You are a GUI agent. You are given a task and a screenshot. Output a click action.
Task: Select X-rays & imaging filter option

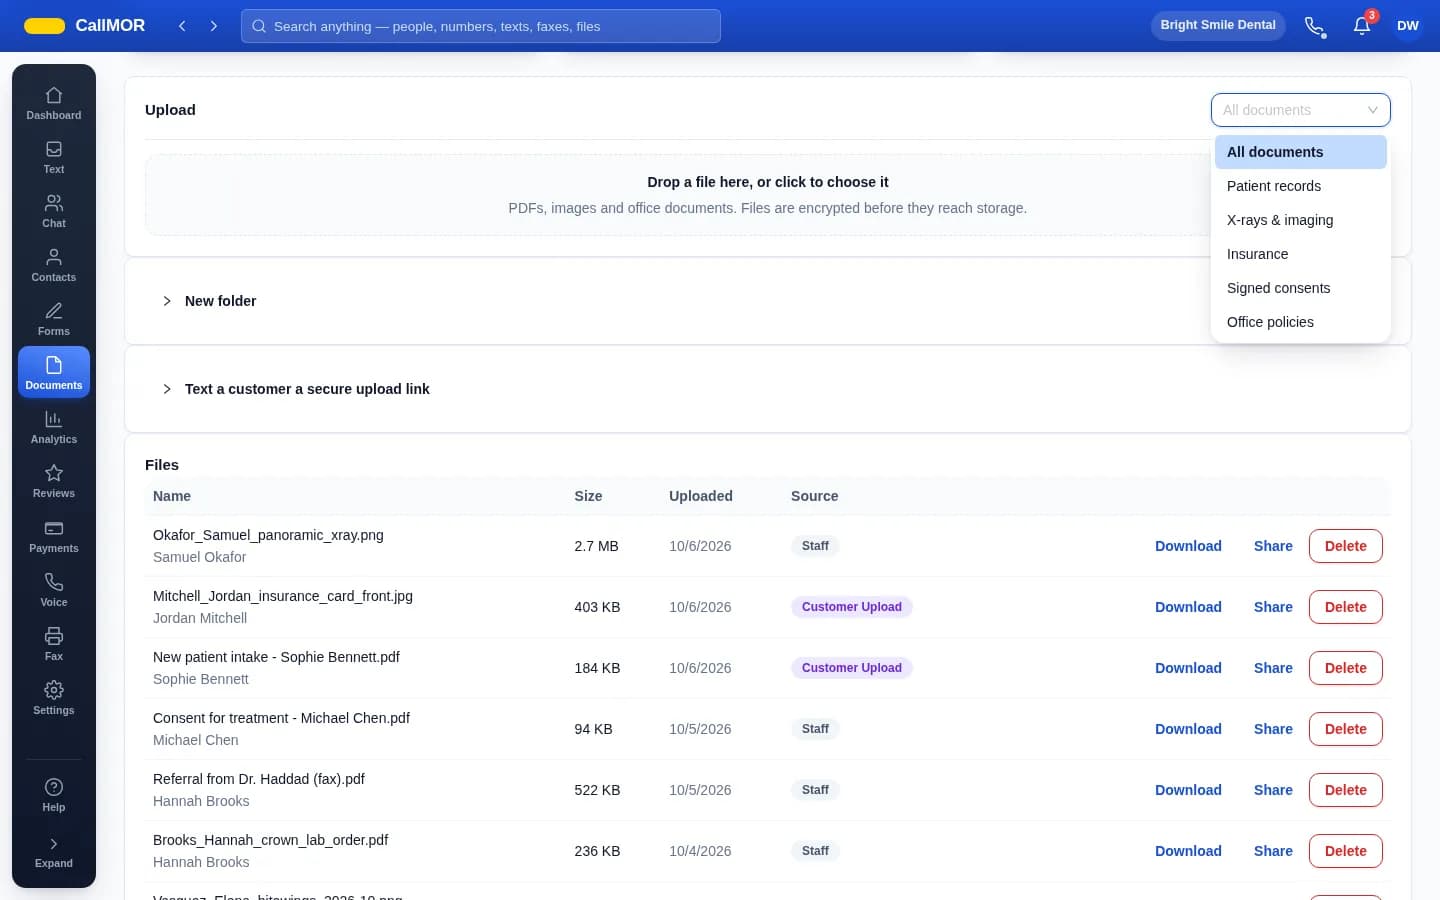click(x=1300, y=220)
